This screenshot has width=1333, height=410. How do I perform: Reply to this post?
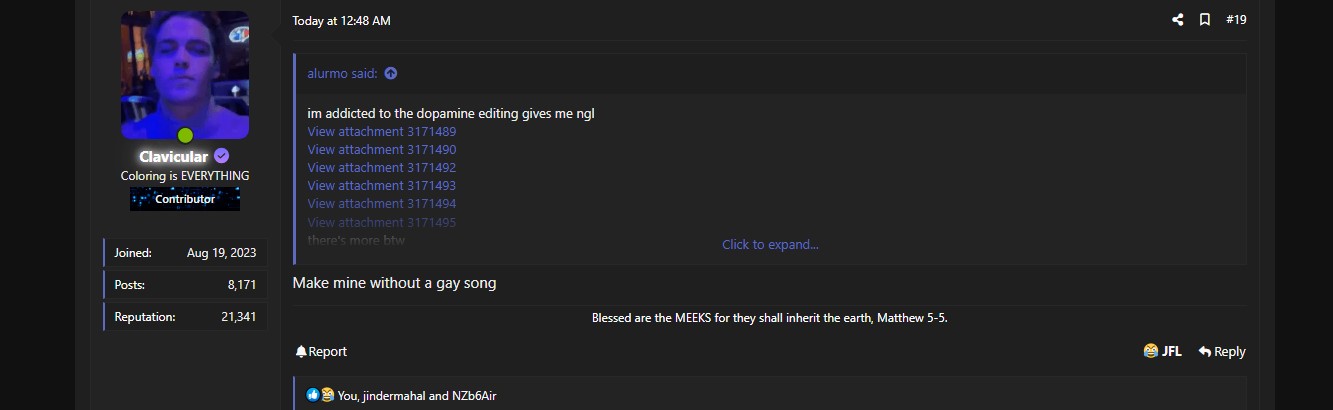pos(1222,352)
